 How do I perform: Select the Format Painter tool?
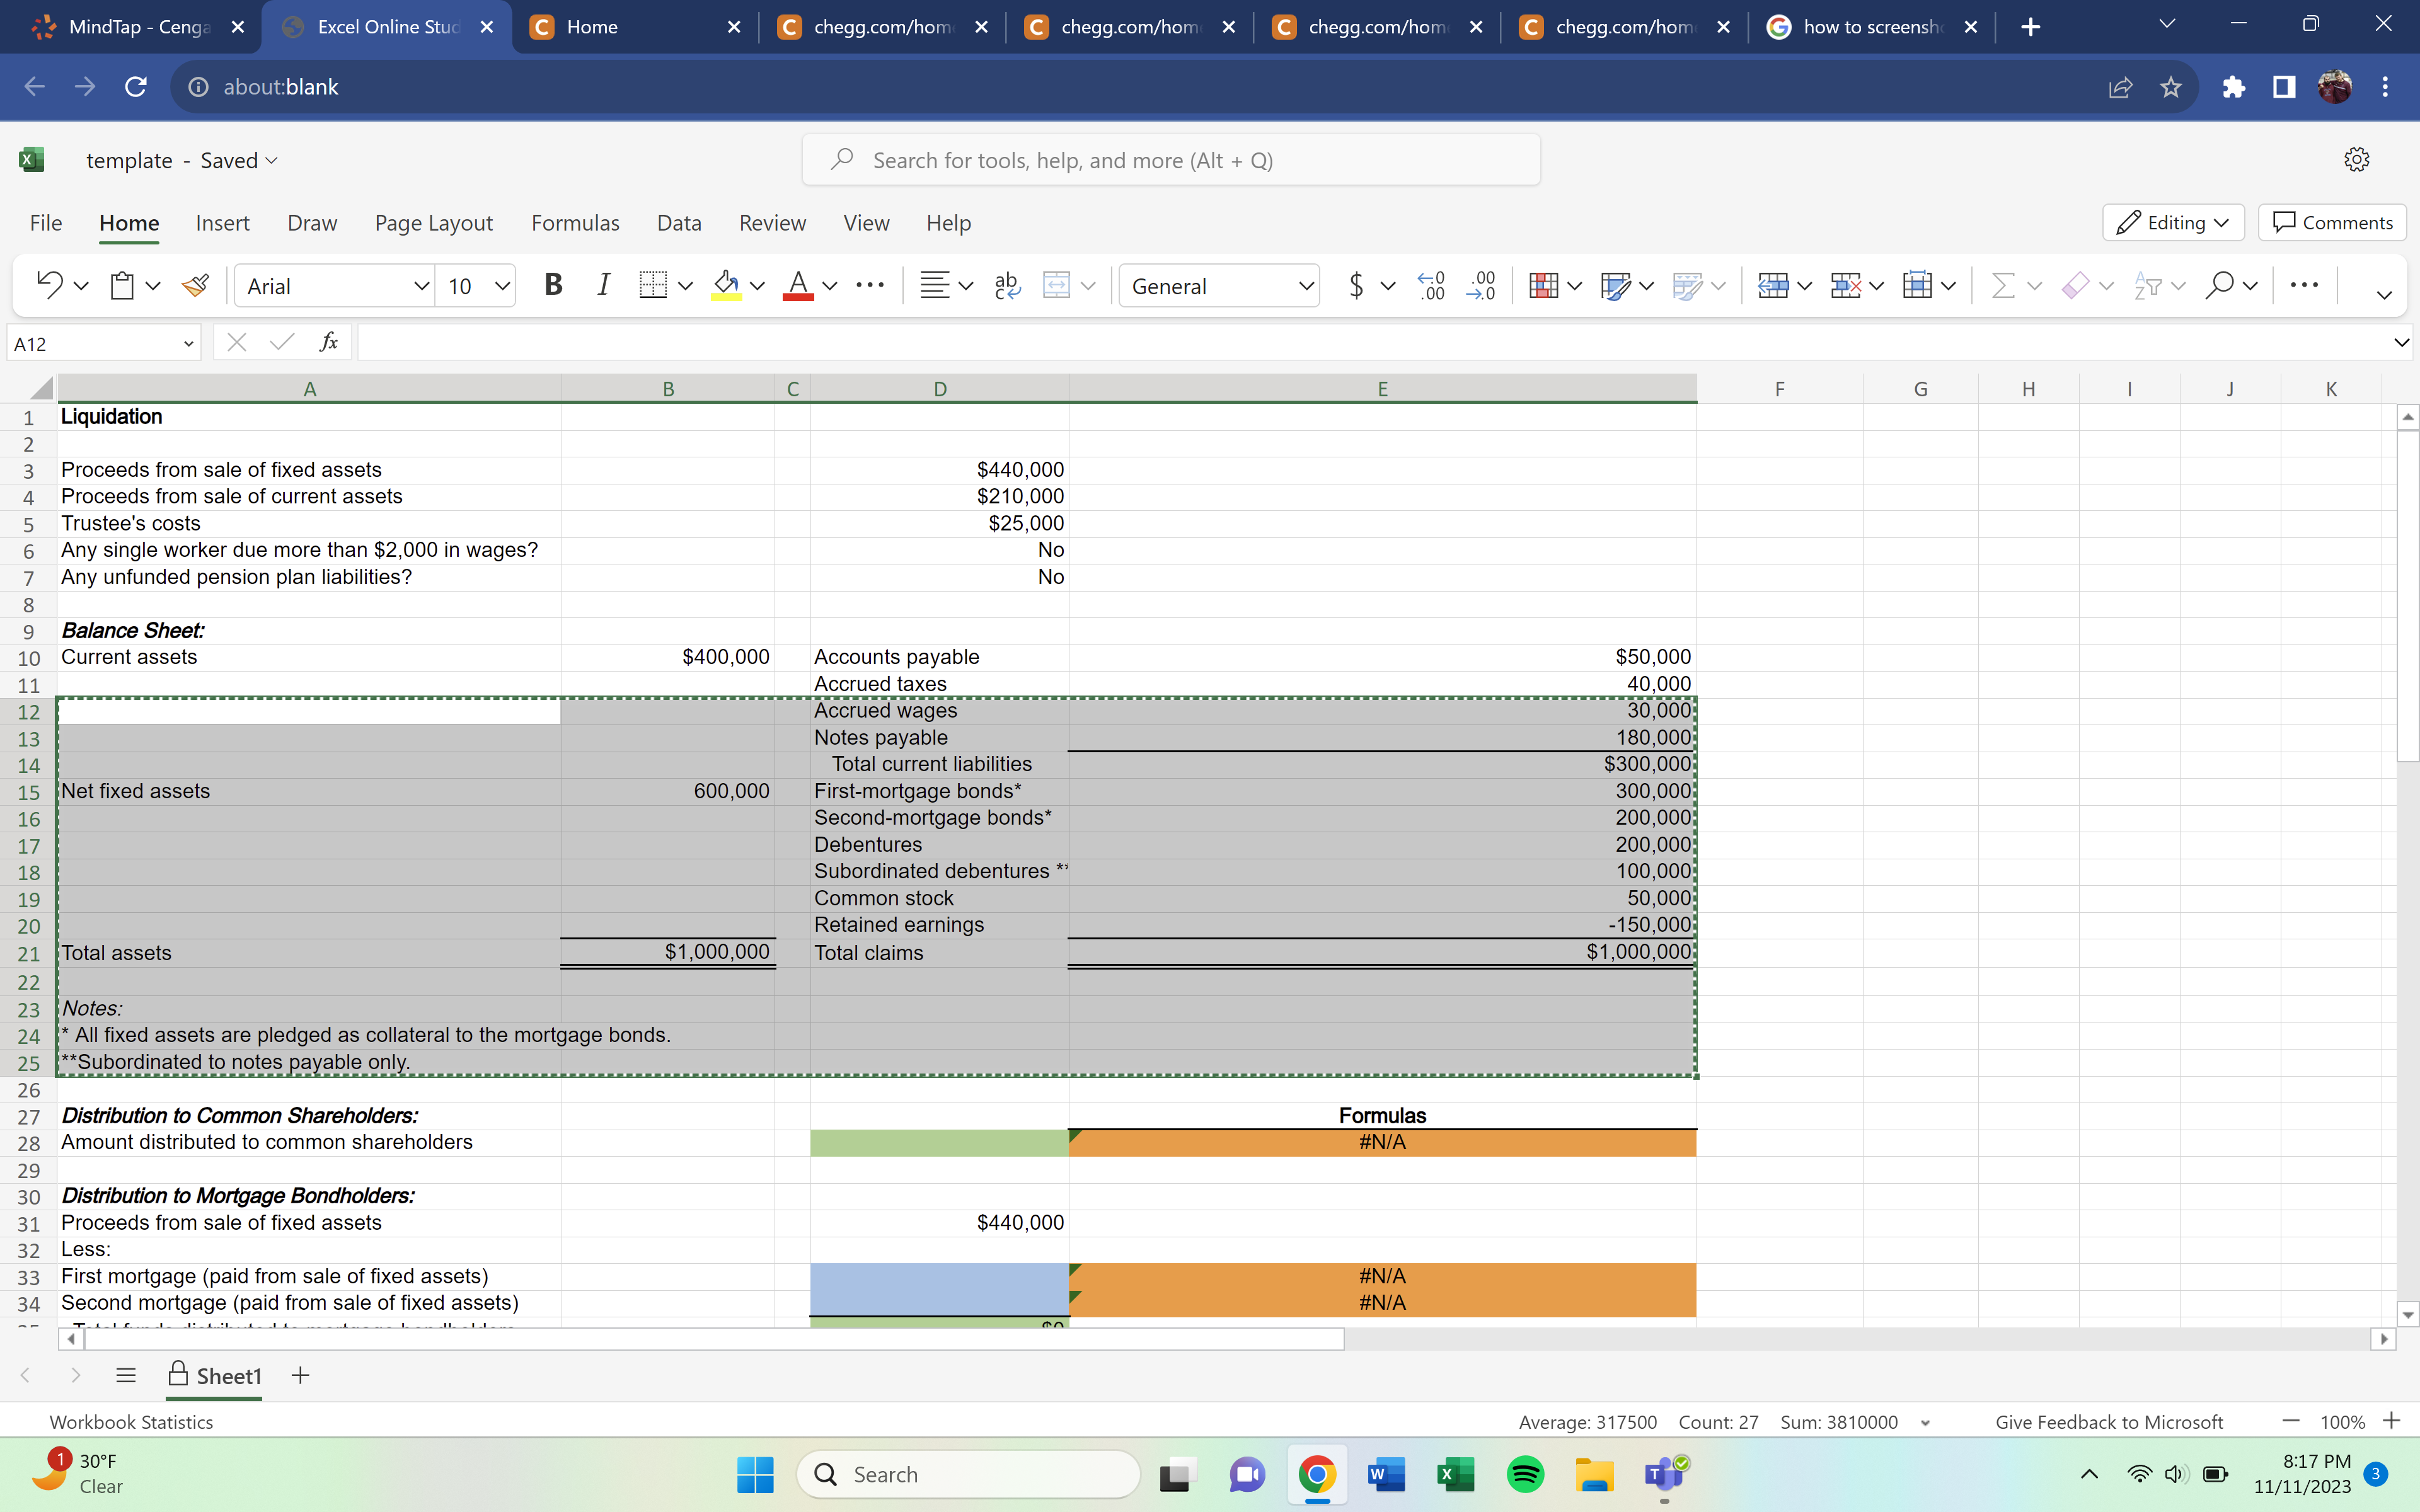tap(194, 285)
